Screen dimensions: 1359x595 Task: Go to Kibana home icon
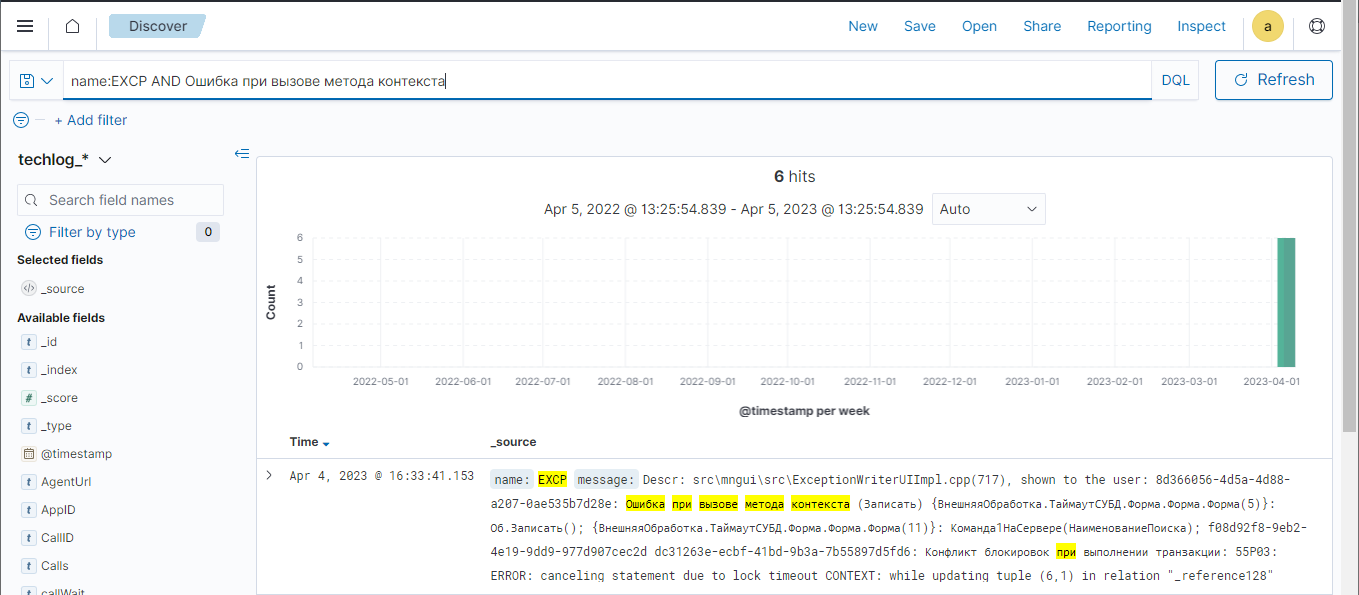pos(72,27)
